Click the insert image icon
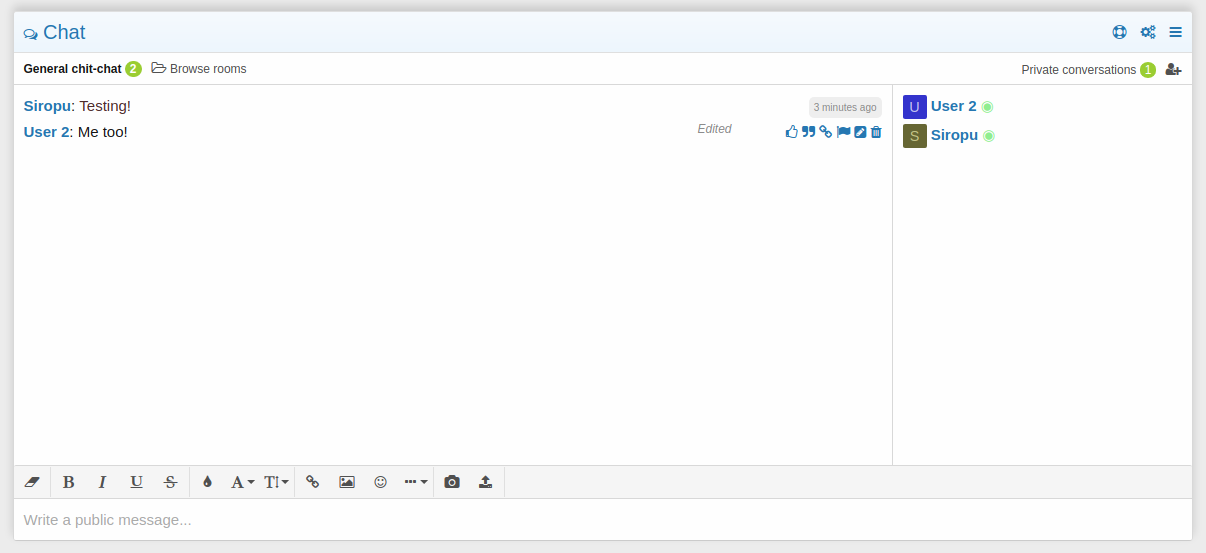 [x=347, y=482]
